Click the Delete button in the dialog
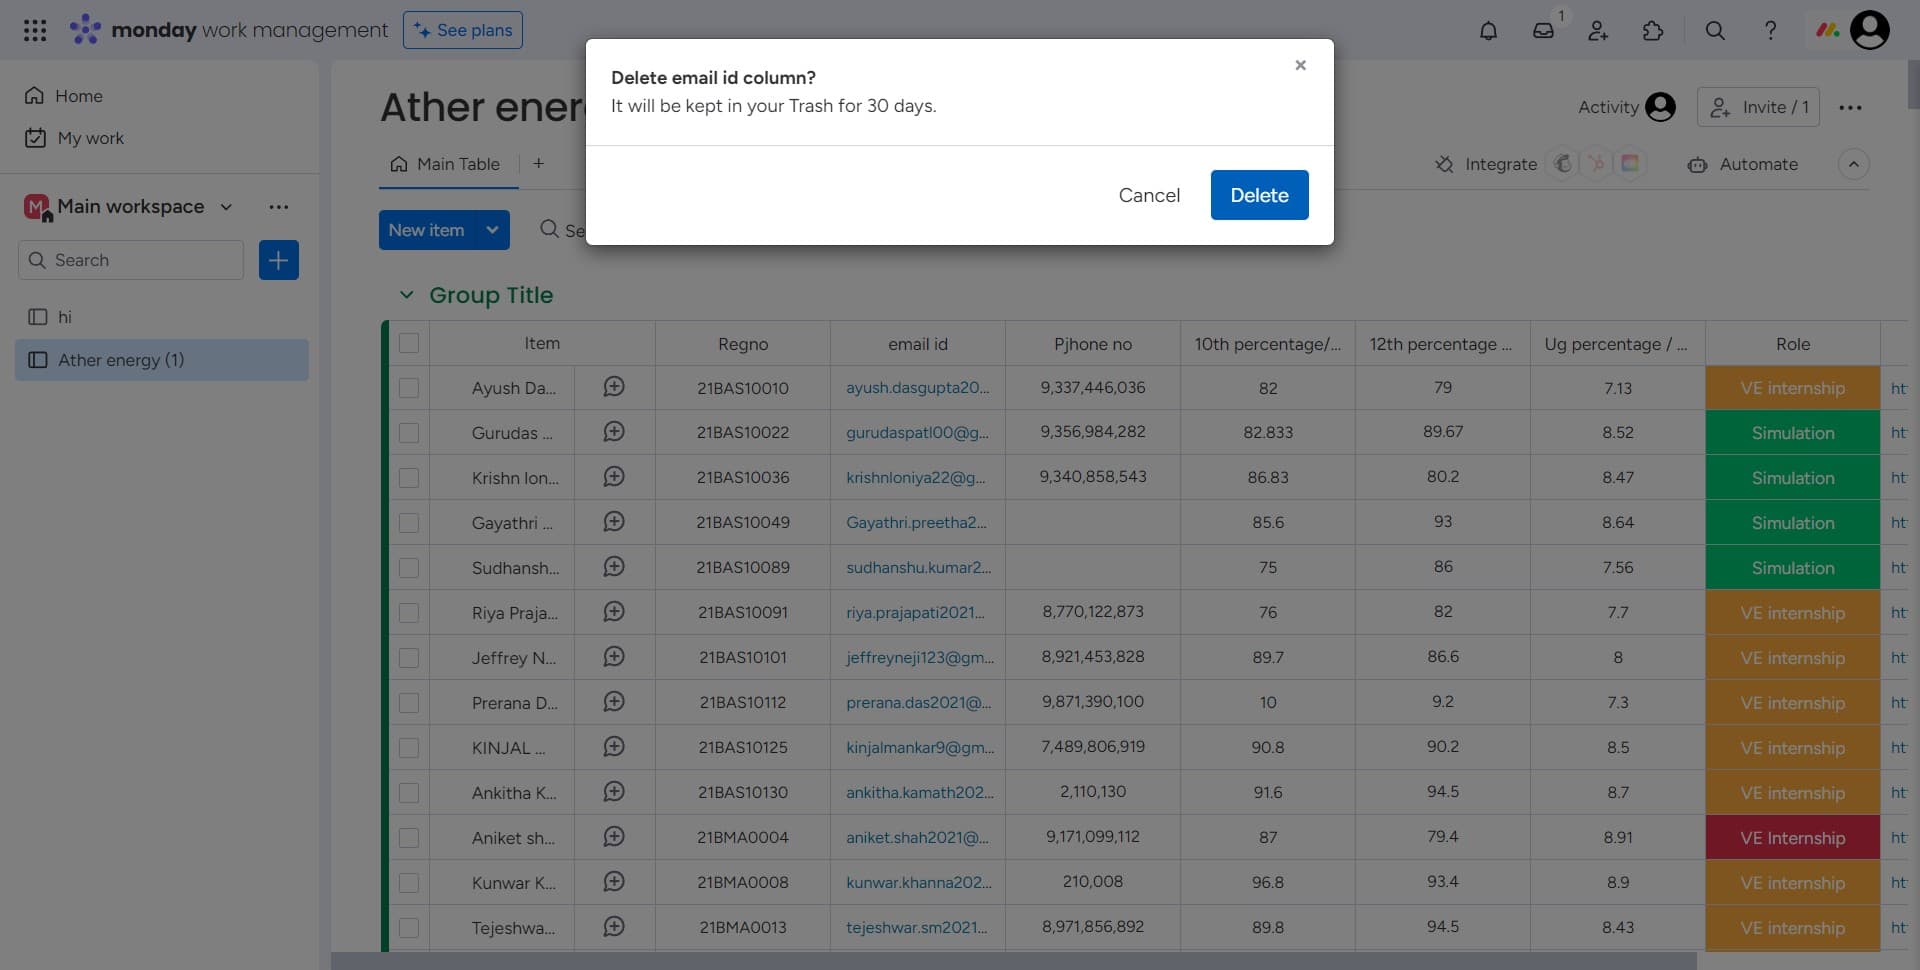Viewport: 1920px width, 970px height. 1259,195
